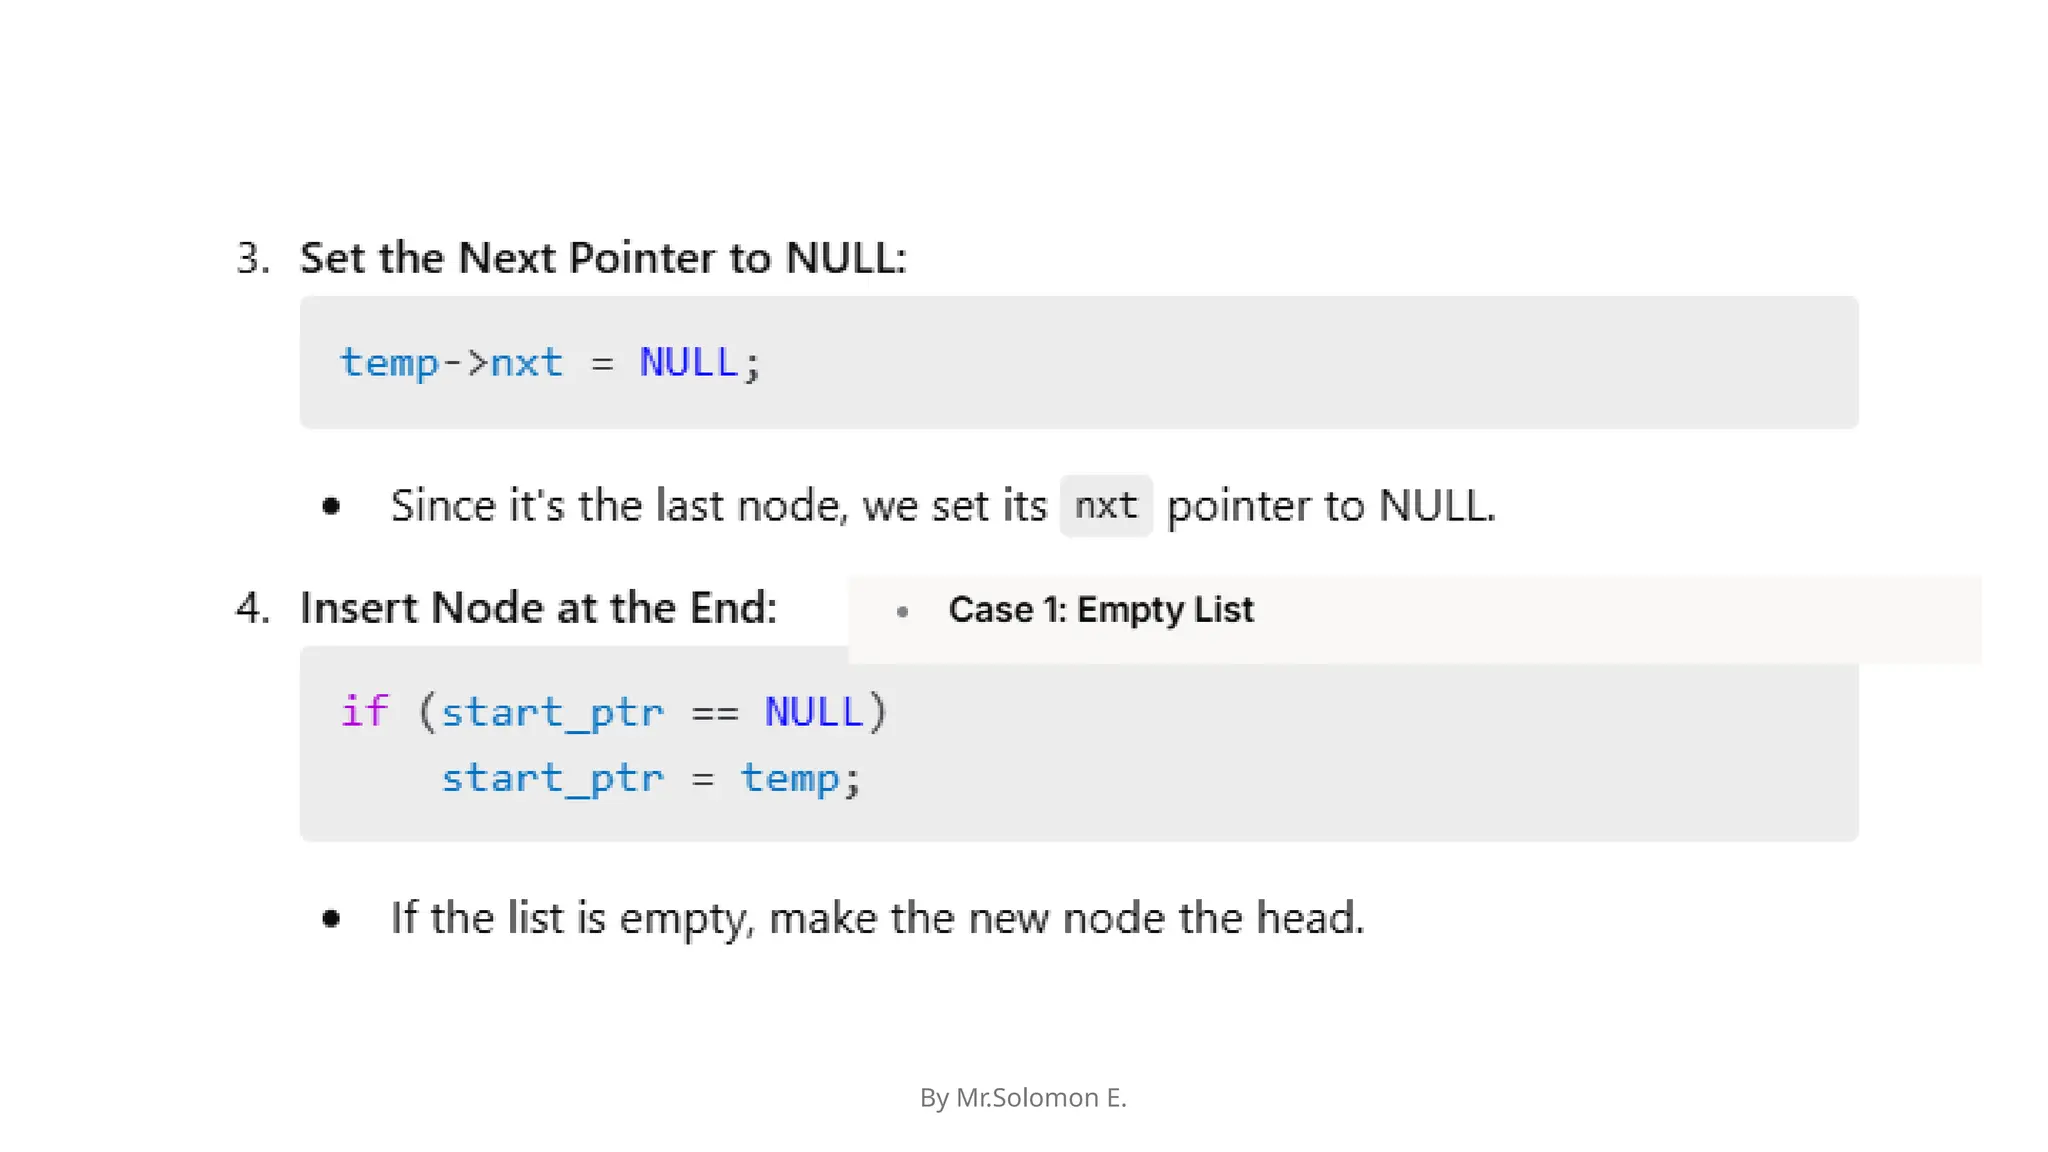The image size is (2048, 1152).
Task: Click the bullet dot before 'Since it's'
Action: pyautogui.click(x=332, y=507)
